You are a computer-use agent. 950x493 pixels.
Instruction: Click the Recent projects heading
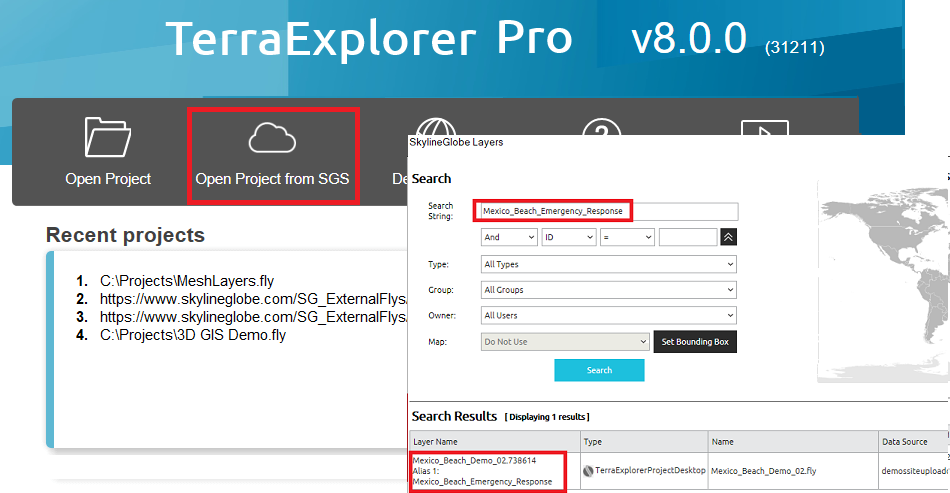click(125, 235)
